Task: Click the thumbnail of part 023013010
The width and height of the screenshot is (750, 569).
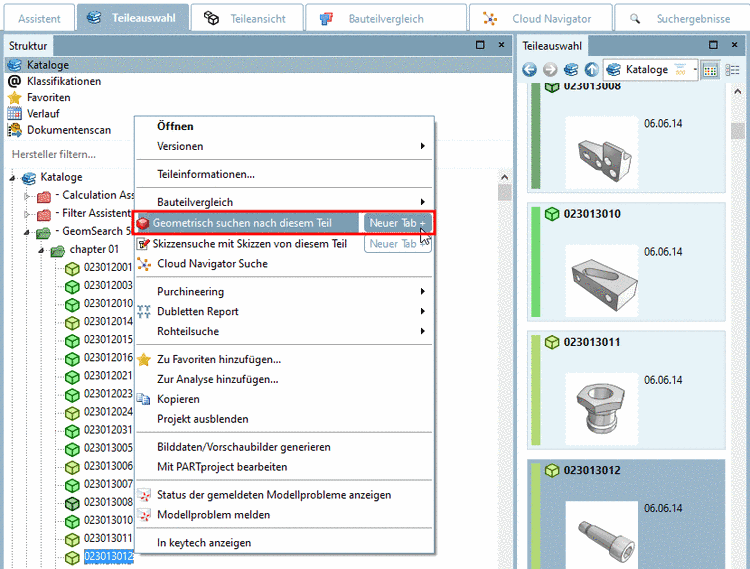Action: tap(602, 281)
